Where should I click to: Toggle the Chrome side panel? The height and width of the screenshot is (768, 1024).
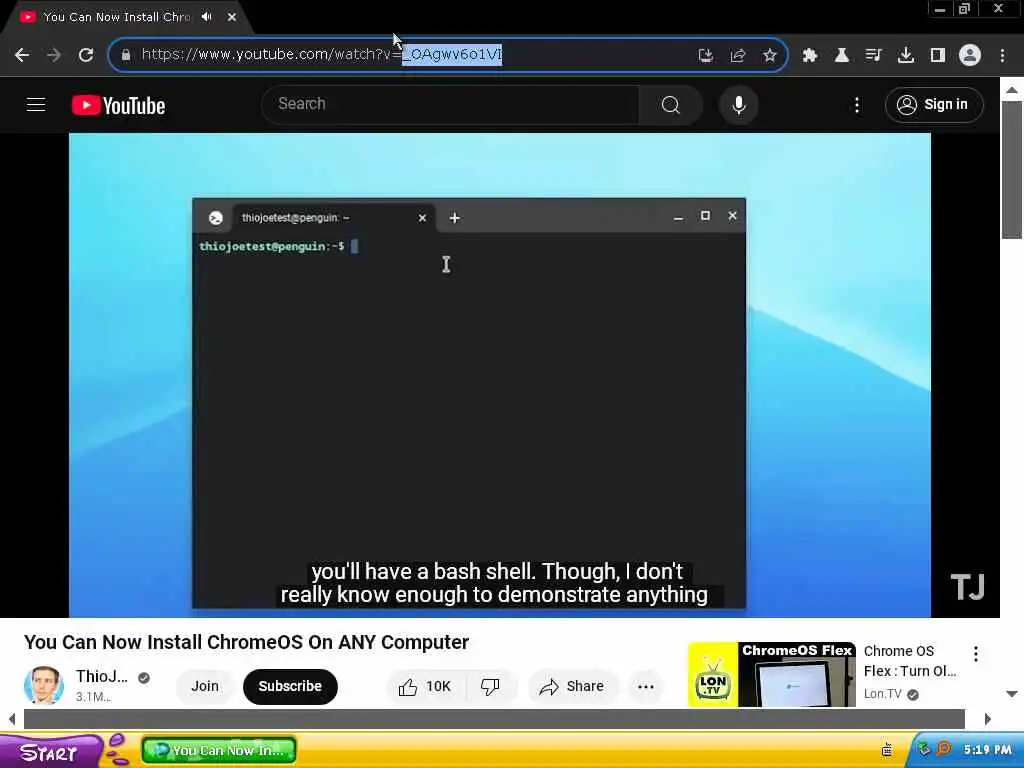[x=938, y=55]
